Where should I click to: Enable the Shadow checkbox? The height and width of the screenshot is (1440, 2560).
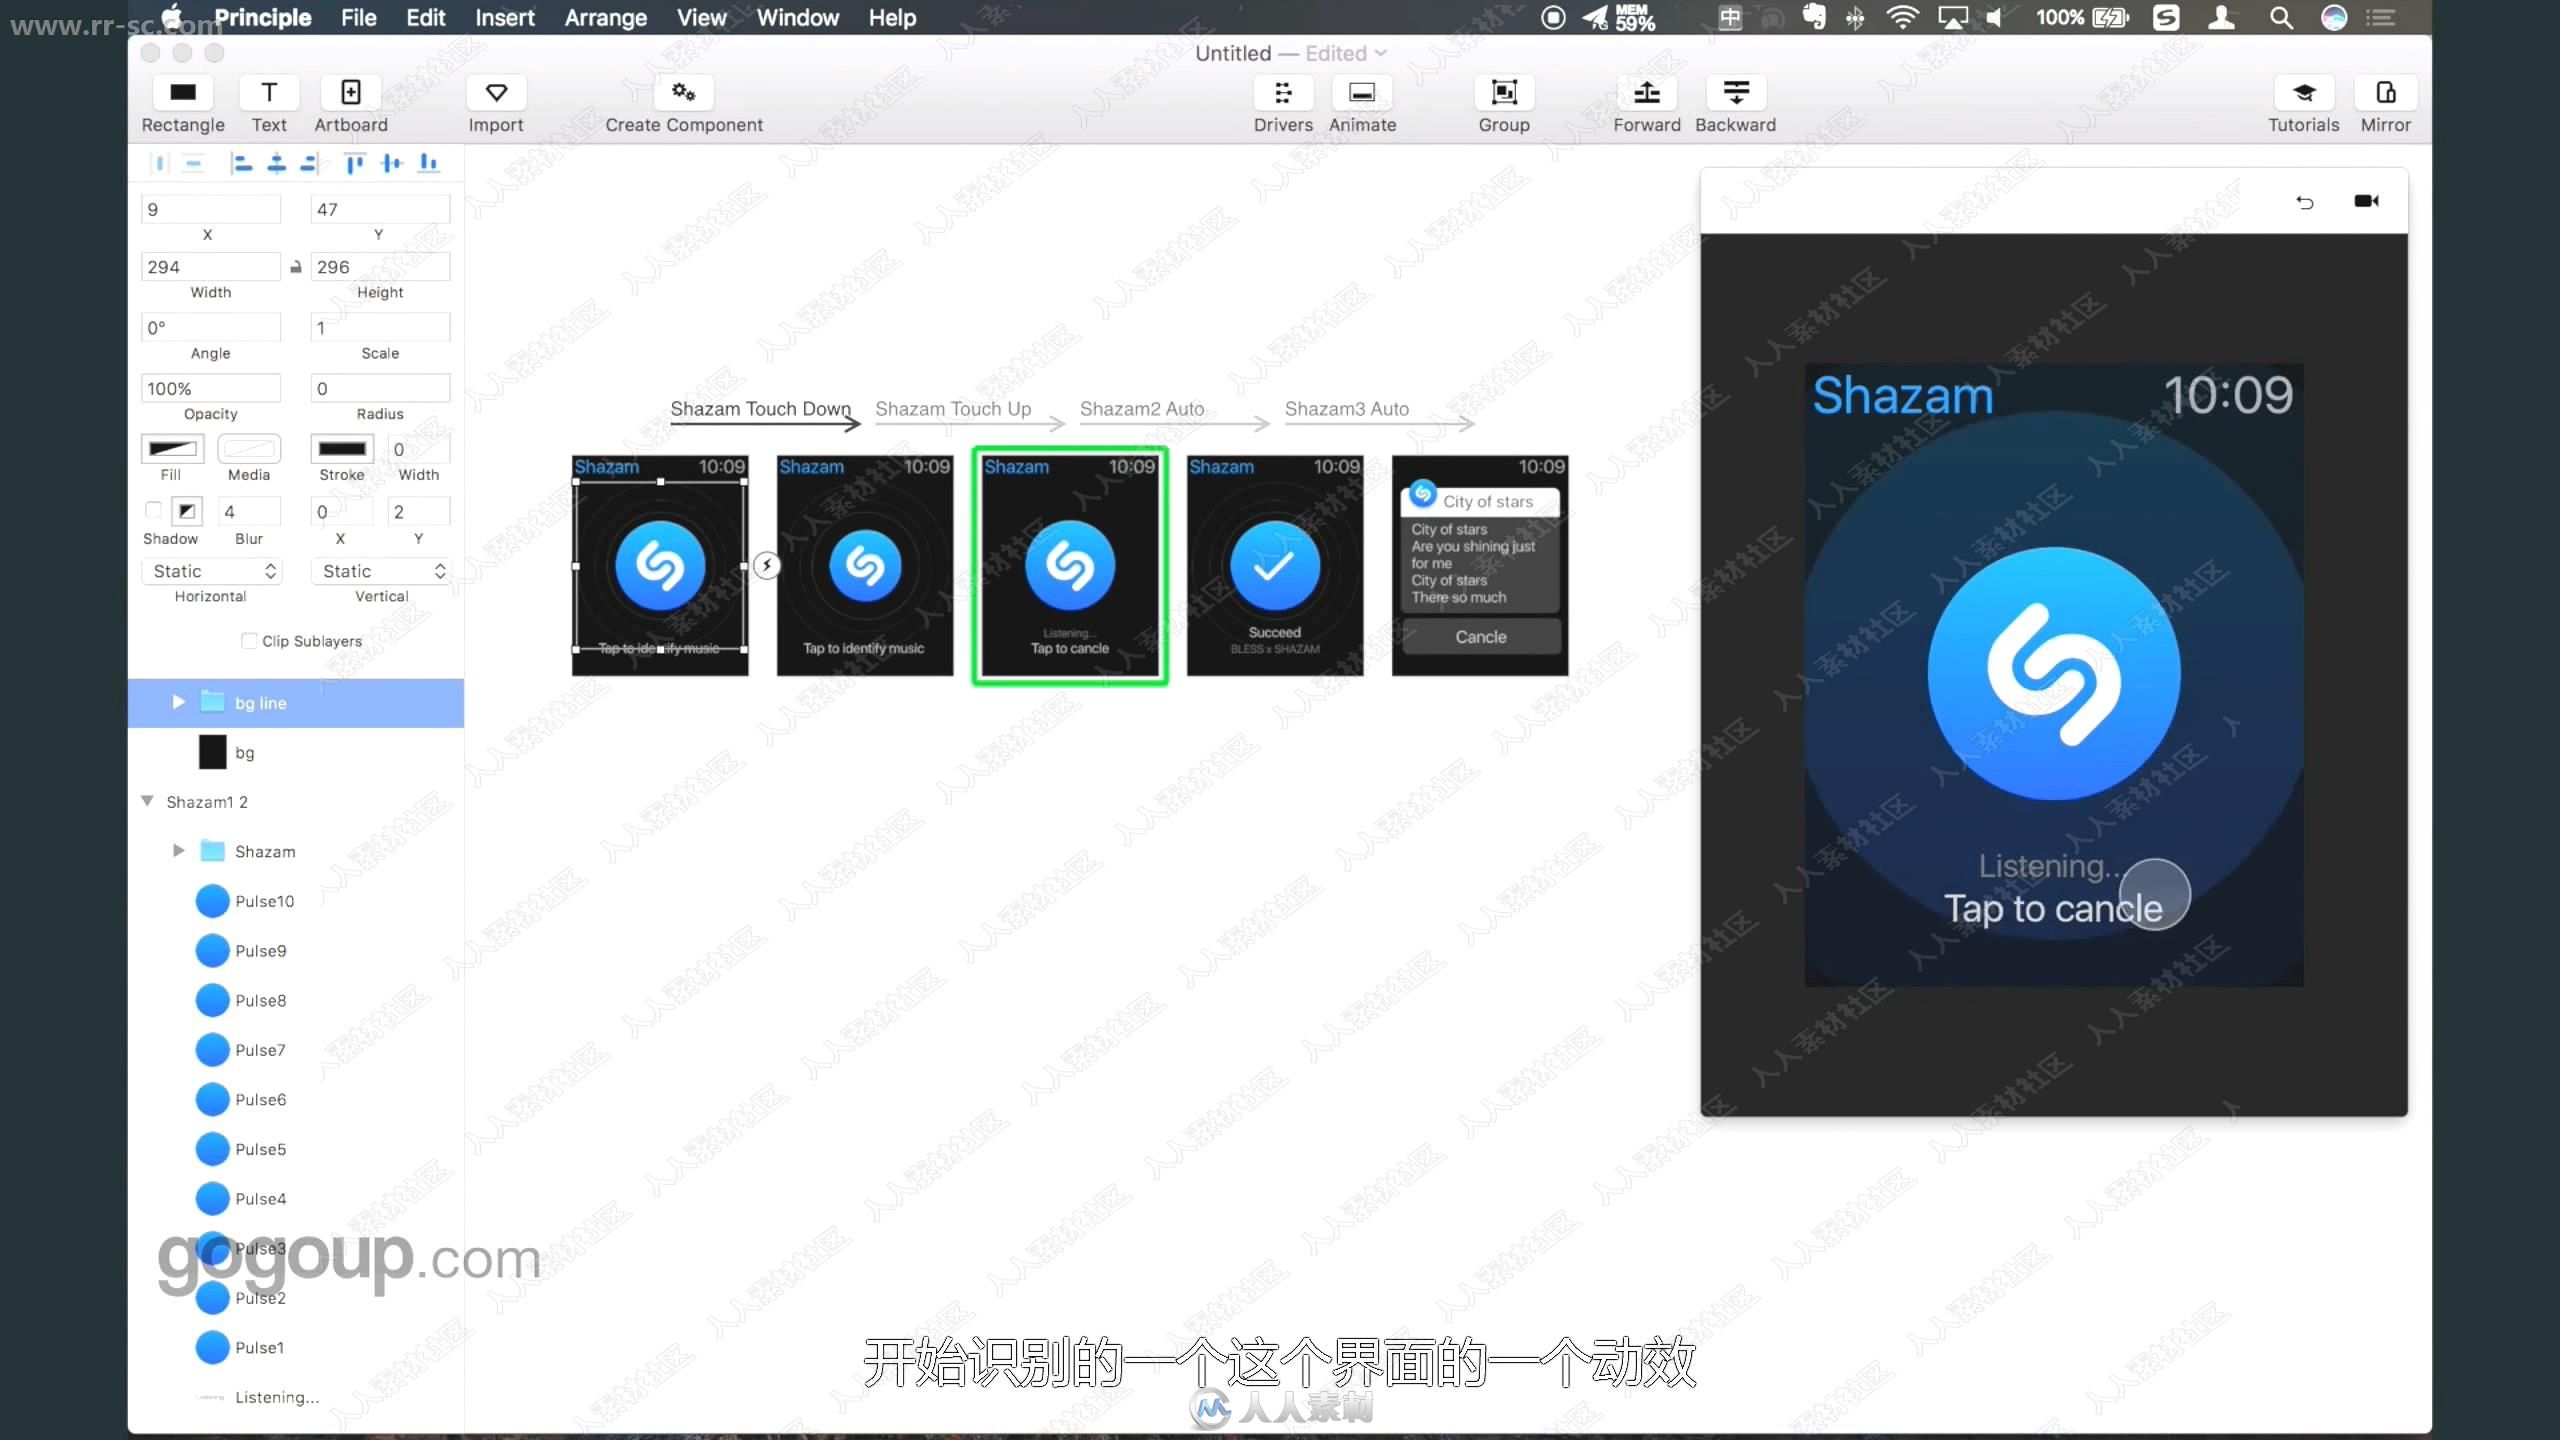(153, 510)
